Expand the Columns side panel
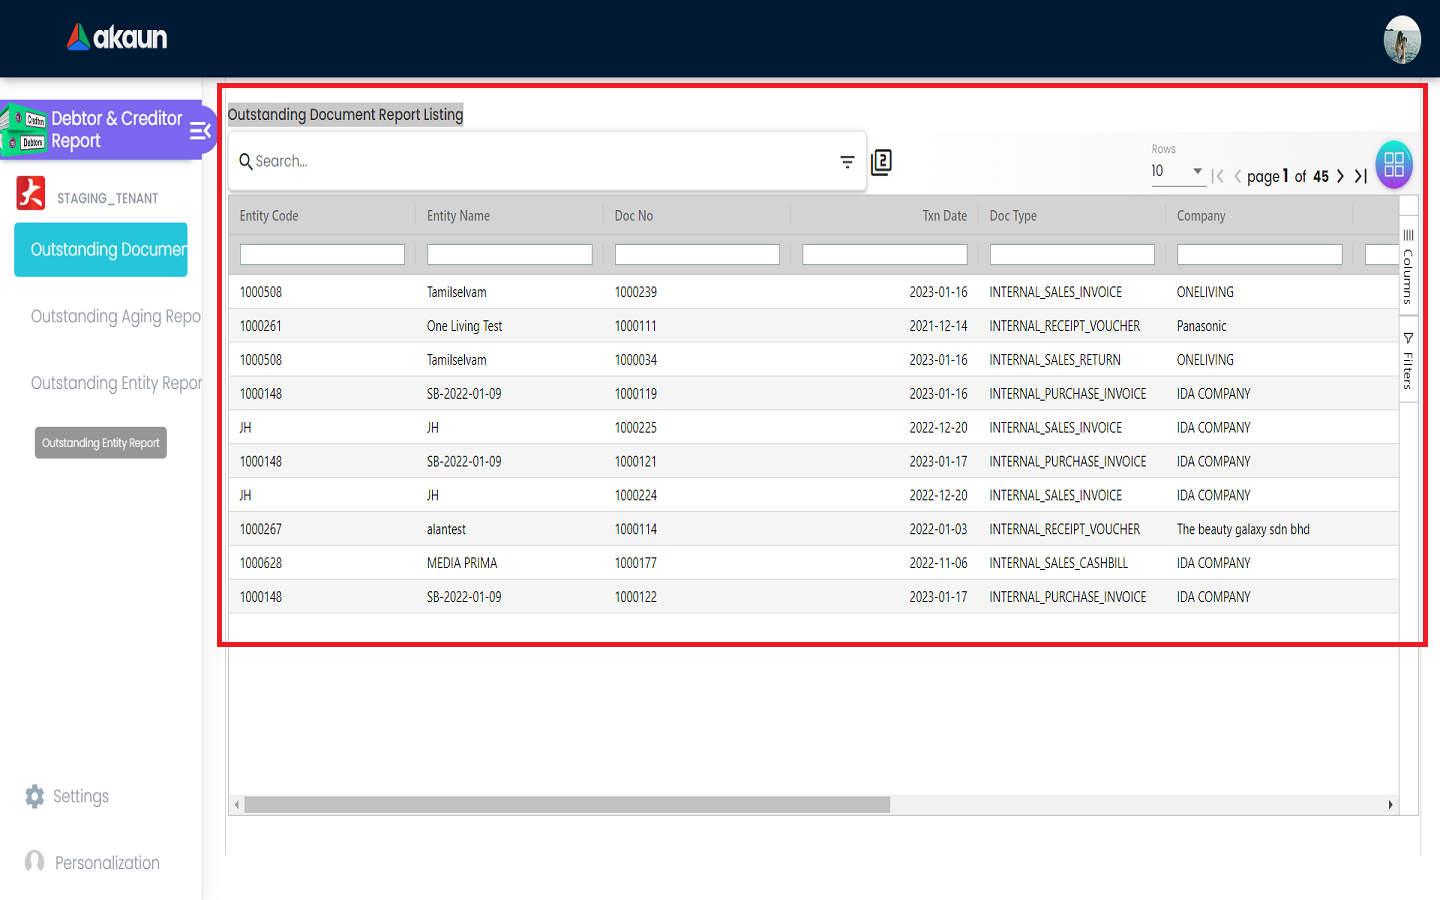This screenshot has height=900, width=1440. point(1408,266)
